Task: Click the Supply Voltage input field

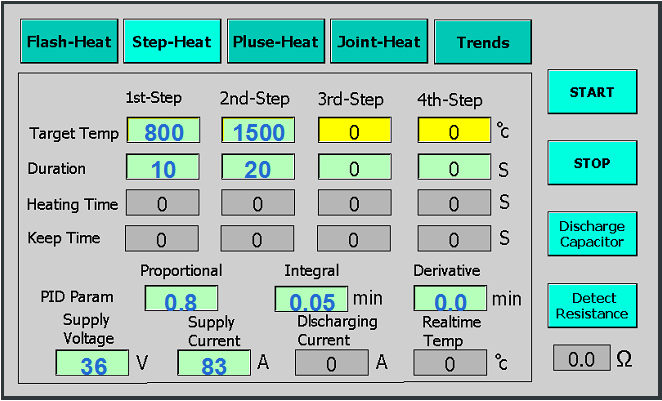Action: [x=92, y=364]
